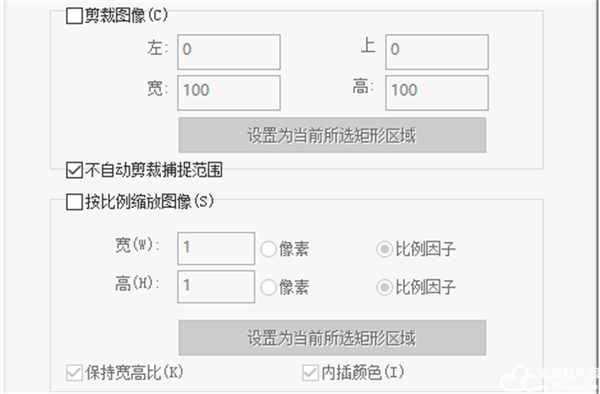Click the 高(H) scale input field
600x394 pixels.
pyautogui.click(x=216, y=287)
